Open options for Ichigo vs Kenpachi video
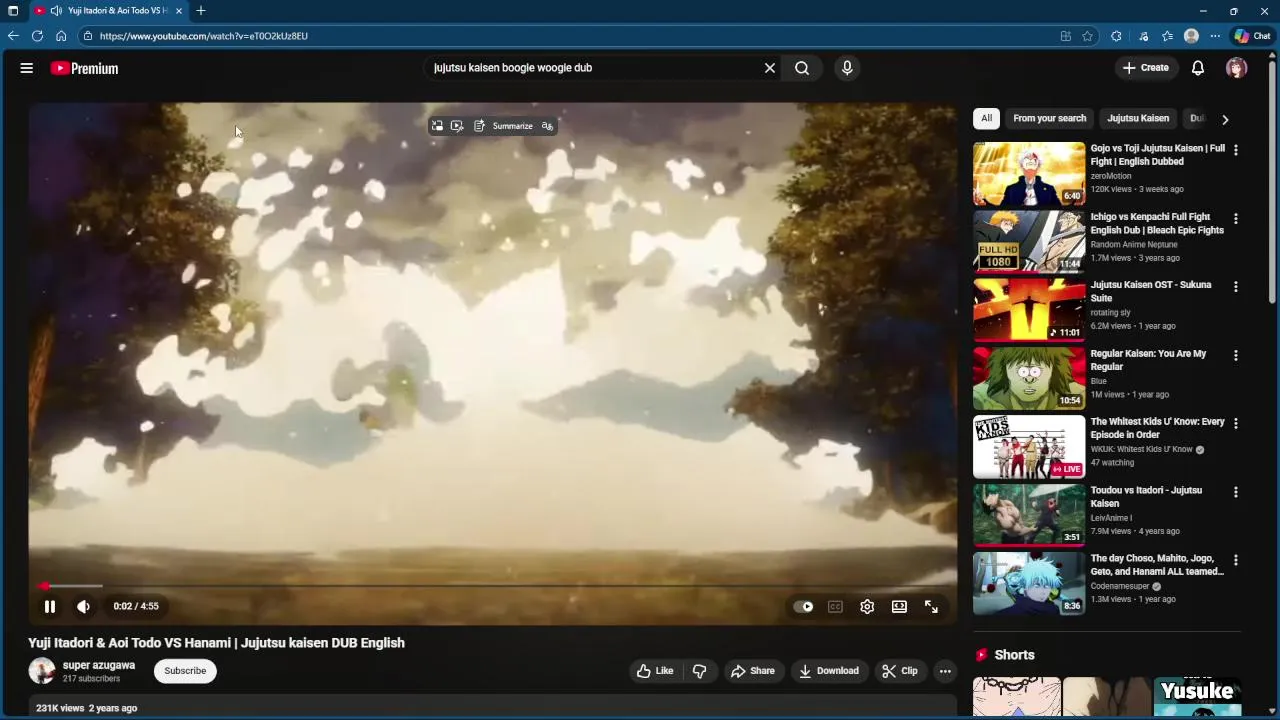Screen dimensions: 1280x720 pyautogui.click(x=1236, y=218)
